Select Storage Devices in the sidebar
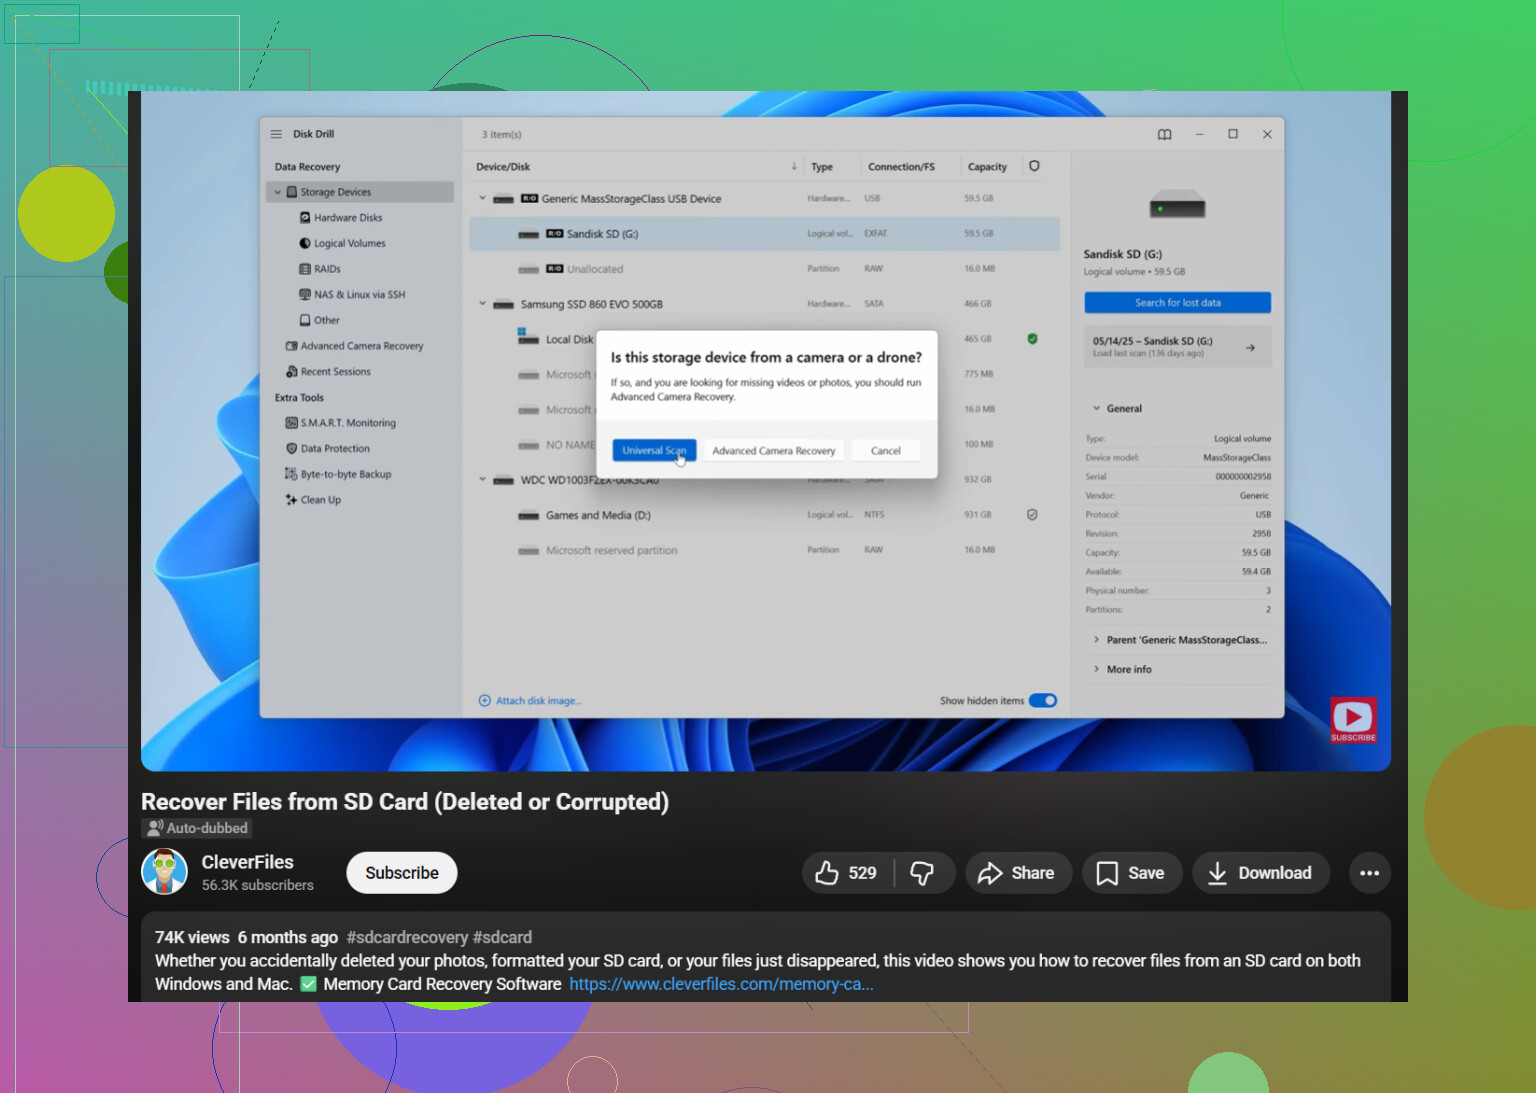The height and width of the screenshot is (1093, 1536). coord(360,192)
